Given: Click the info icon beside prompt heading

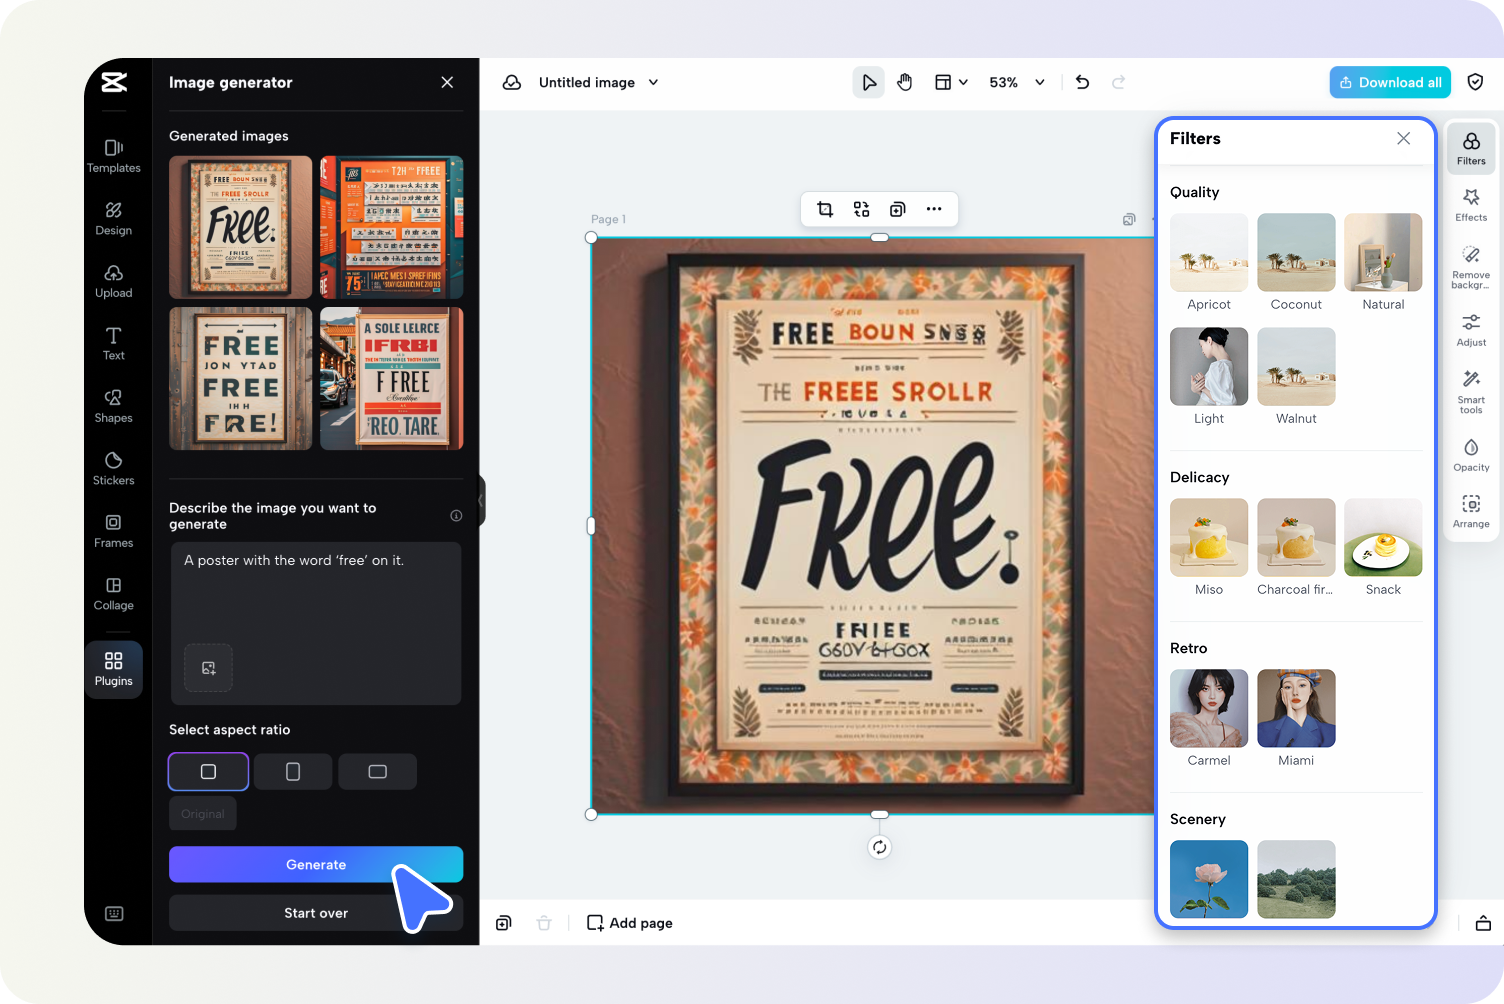Looking at the screenshot, I should 456,516.
